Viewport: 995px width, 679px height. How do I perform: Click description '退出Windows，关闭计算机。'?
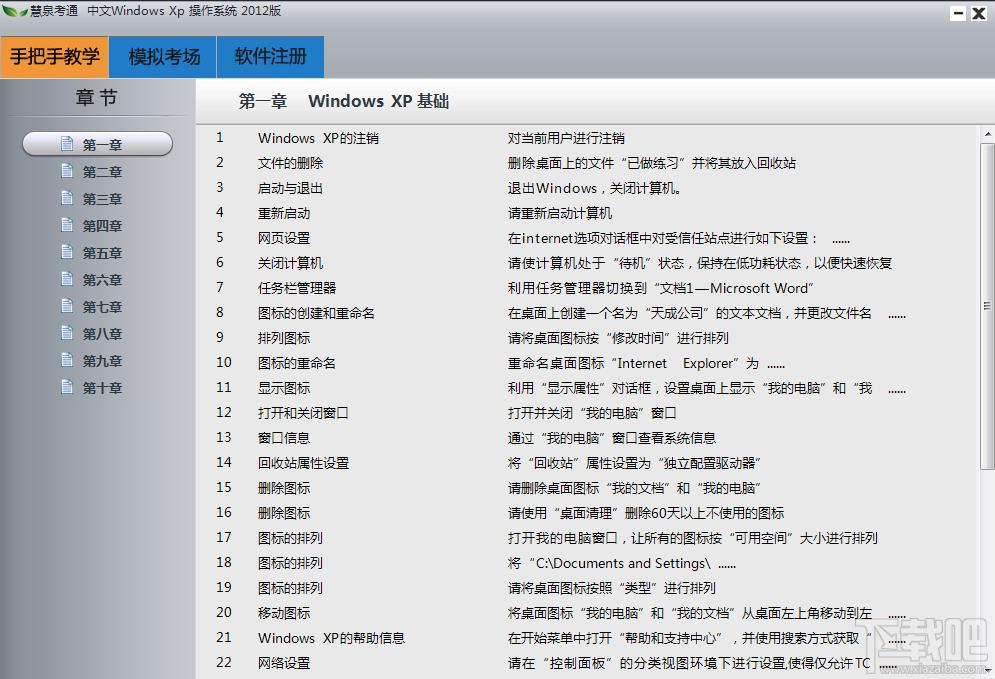point(595,188)
